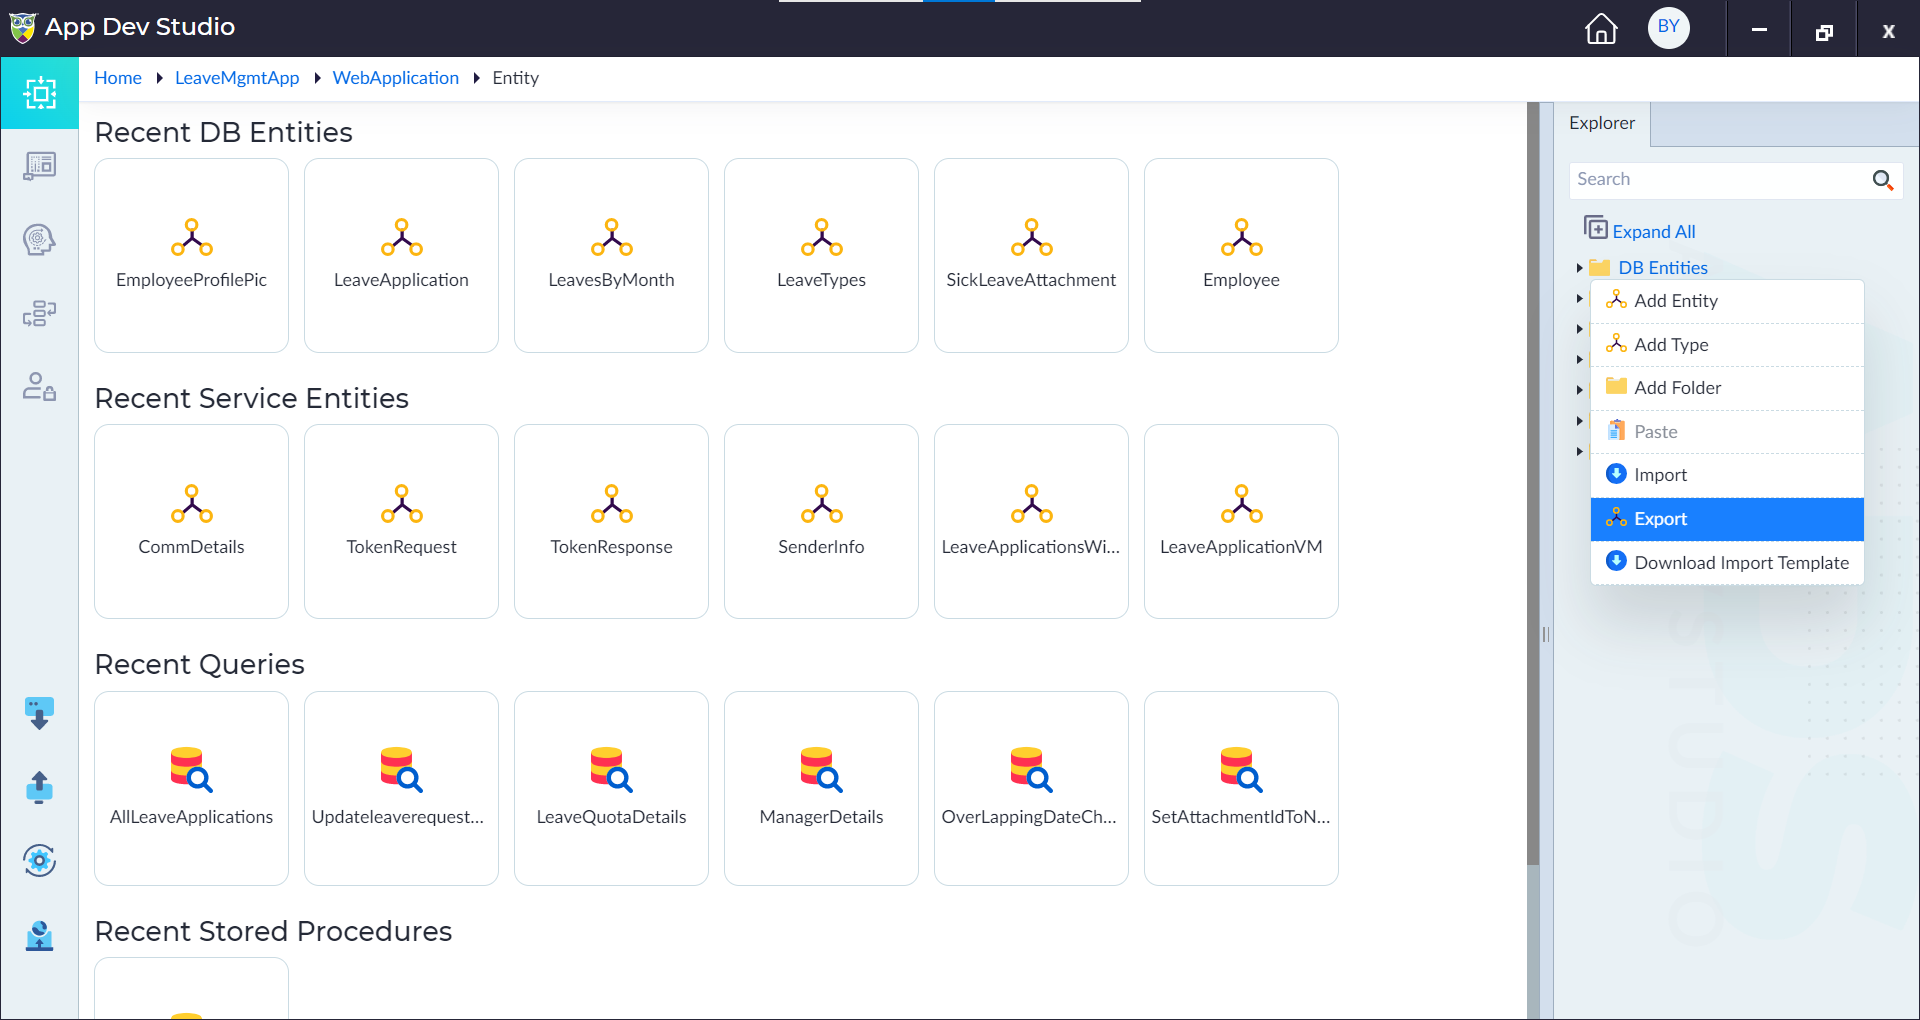
Task: Open the LeaveTypes entity card
Action: point(821,255)
